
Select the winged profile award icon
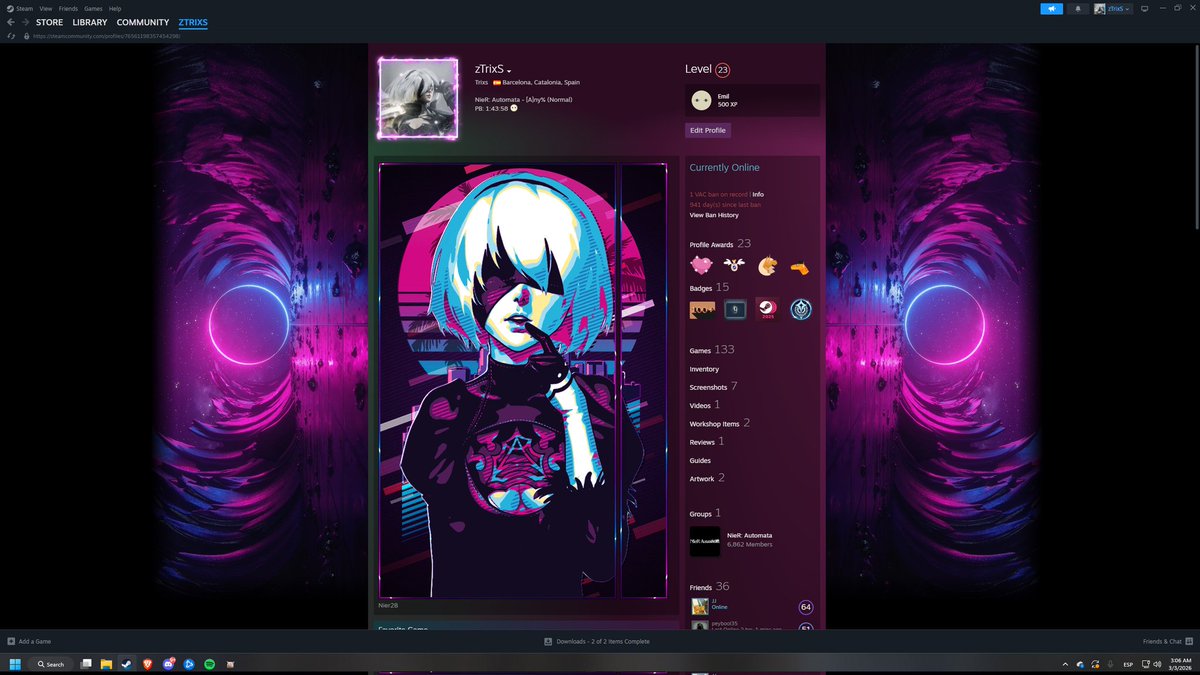[x=734, y=265]
